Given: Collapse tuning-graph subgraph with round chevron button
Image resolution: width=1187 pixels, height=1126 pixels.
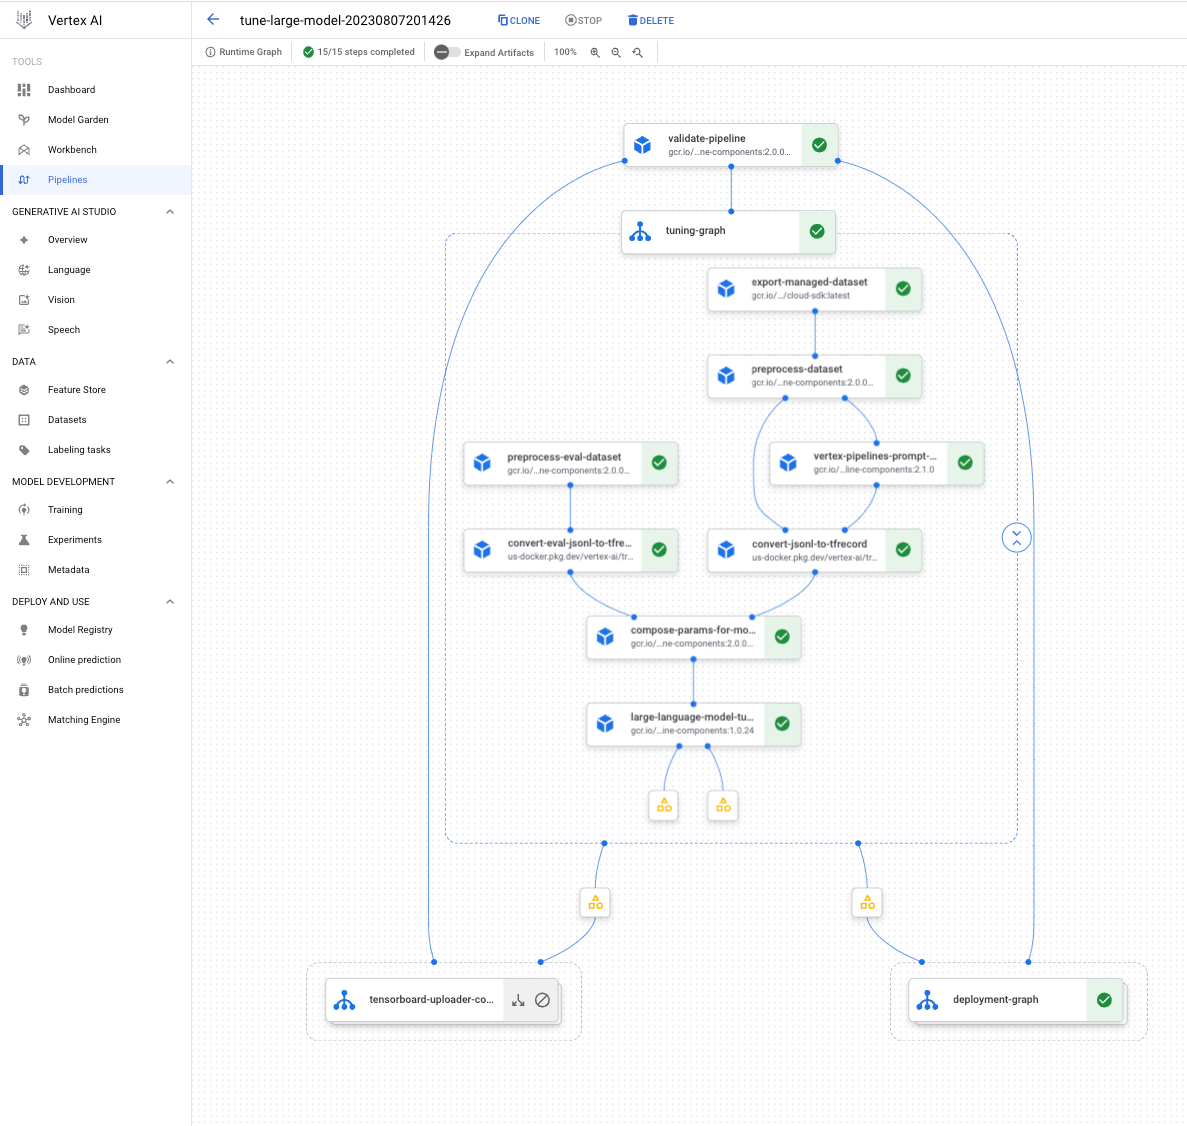Looking at the screenshot, I should (1017, 538).
